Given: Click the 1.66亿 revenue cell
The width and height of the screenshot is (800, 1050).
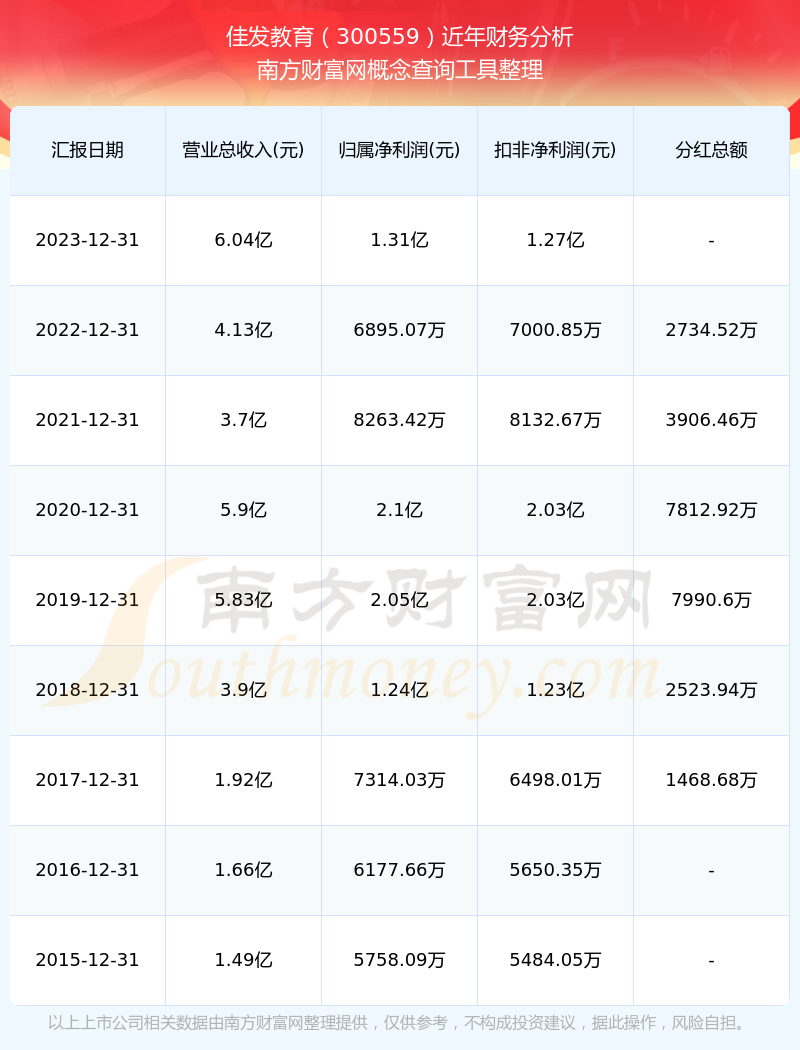Looking at the screenshot, I should [244, 869].
